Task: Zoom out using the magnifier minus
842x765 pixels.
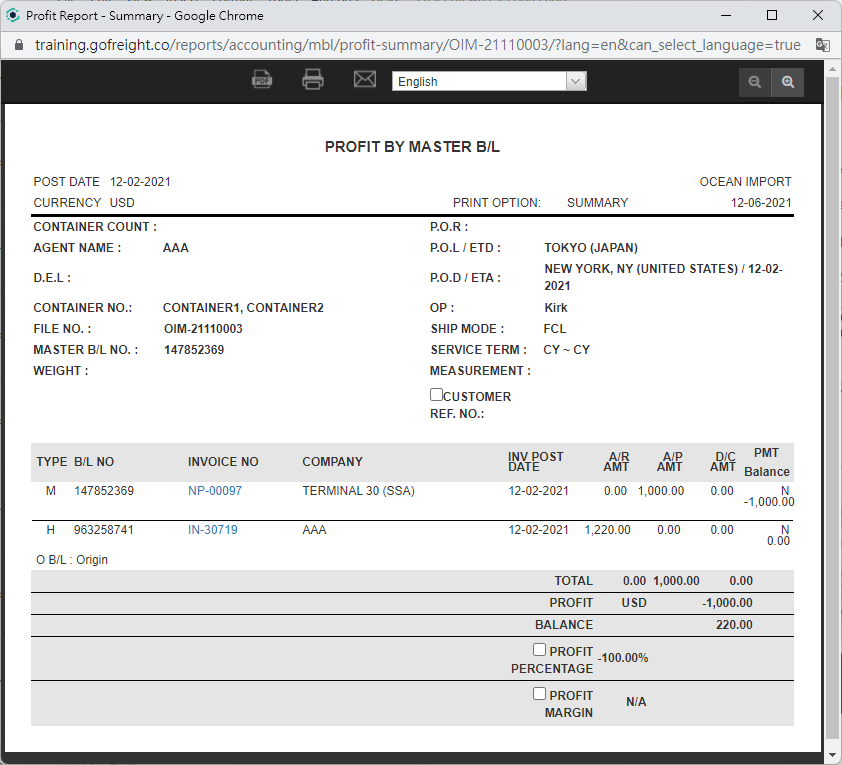Action: click(x=755, y=82)
